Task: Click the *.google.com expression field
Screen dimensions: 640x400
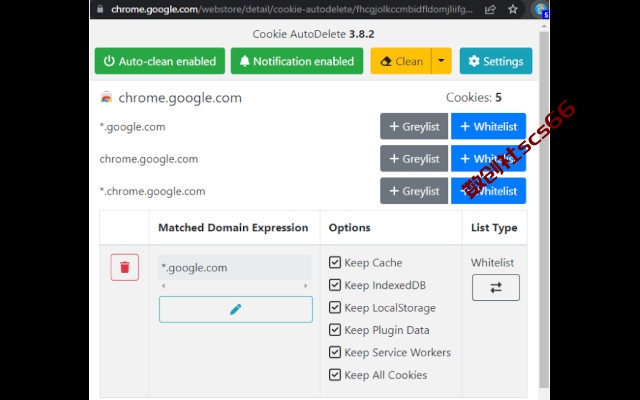Action: pos(234,267)
